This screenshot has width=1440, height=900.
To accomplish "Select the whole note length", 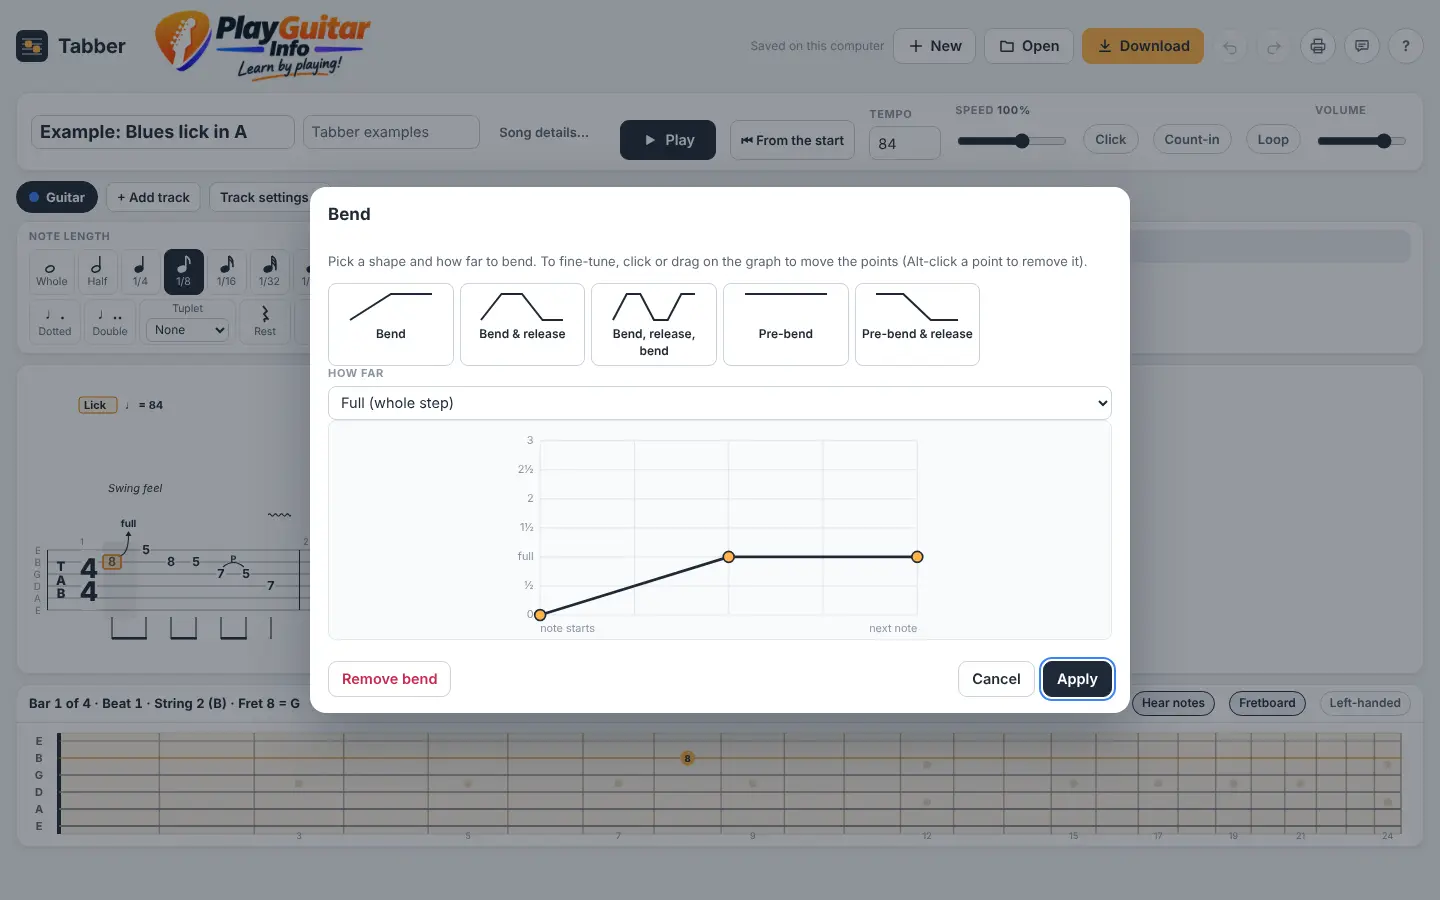I will click(x=51, y=271).
